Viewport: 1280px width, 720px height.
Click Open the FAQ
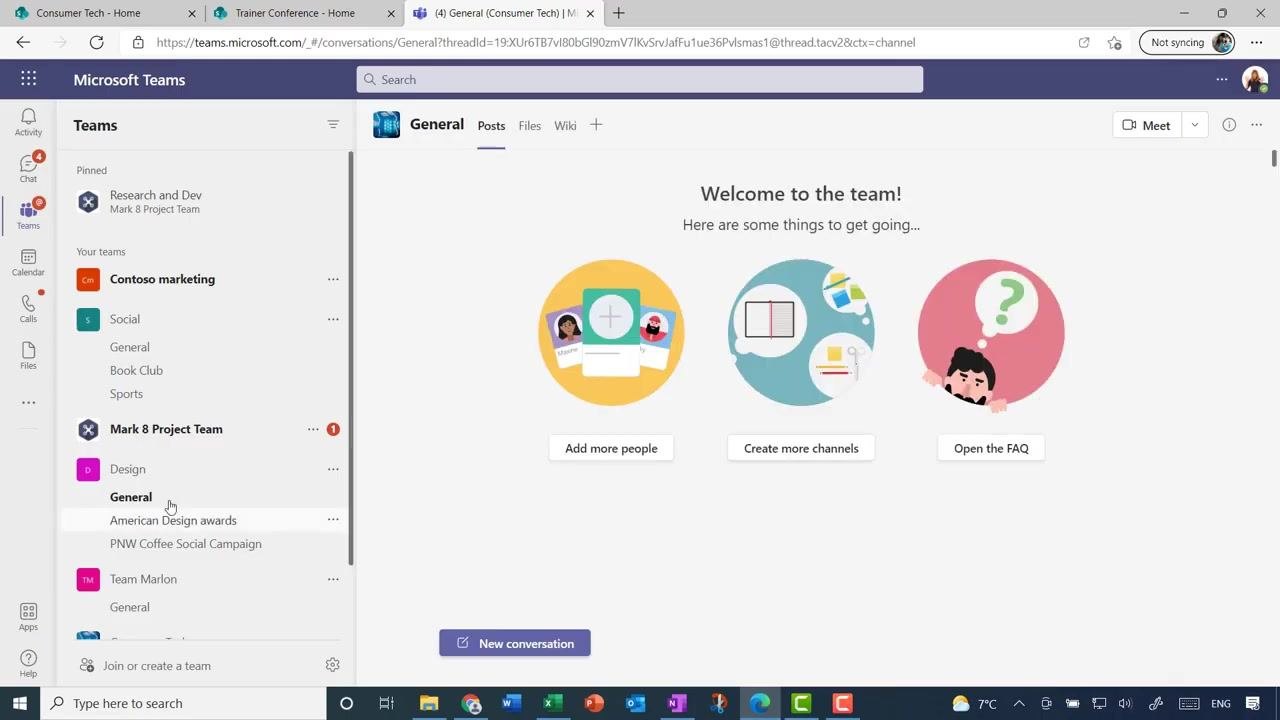991,448
